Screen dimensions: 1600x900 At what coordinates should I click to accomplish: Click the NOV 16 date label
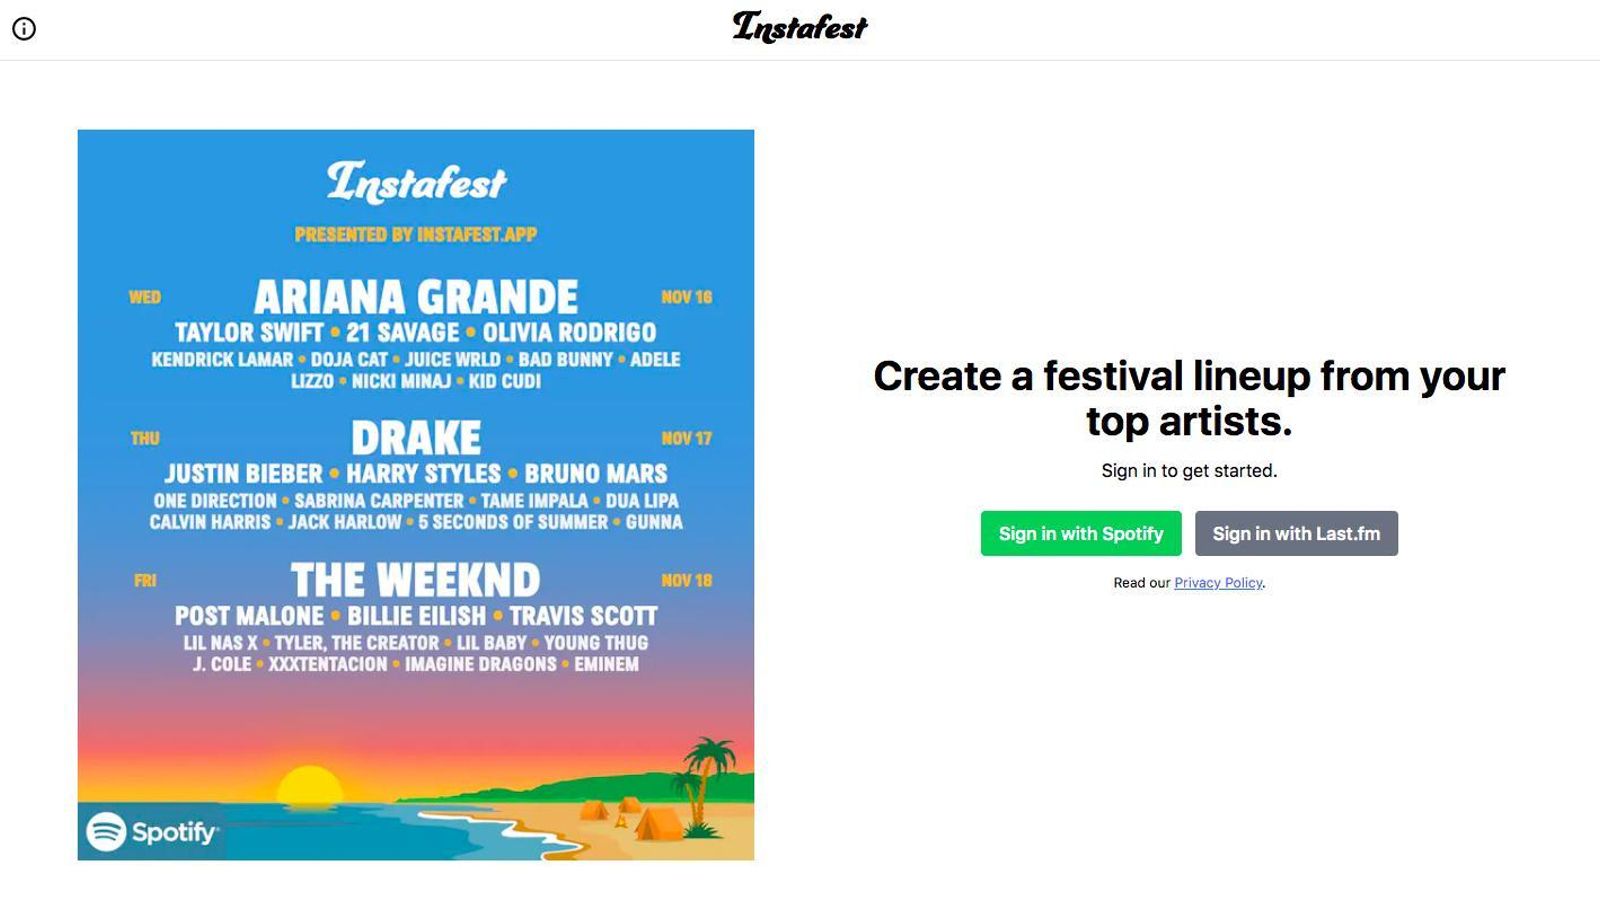[686, 297]
